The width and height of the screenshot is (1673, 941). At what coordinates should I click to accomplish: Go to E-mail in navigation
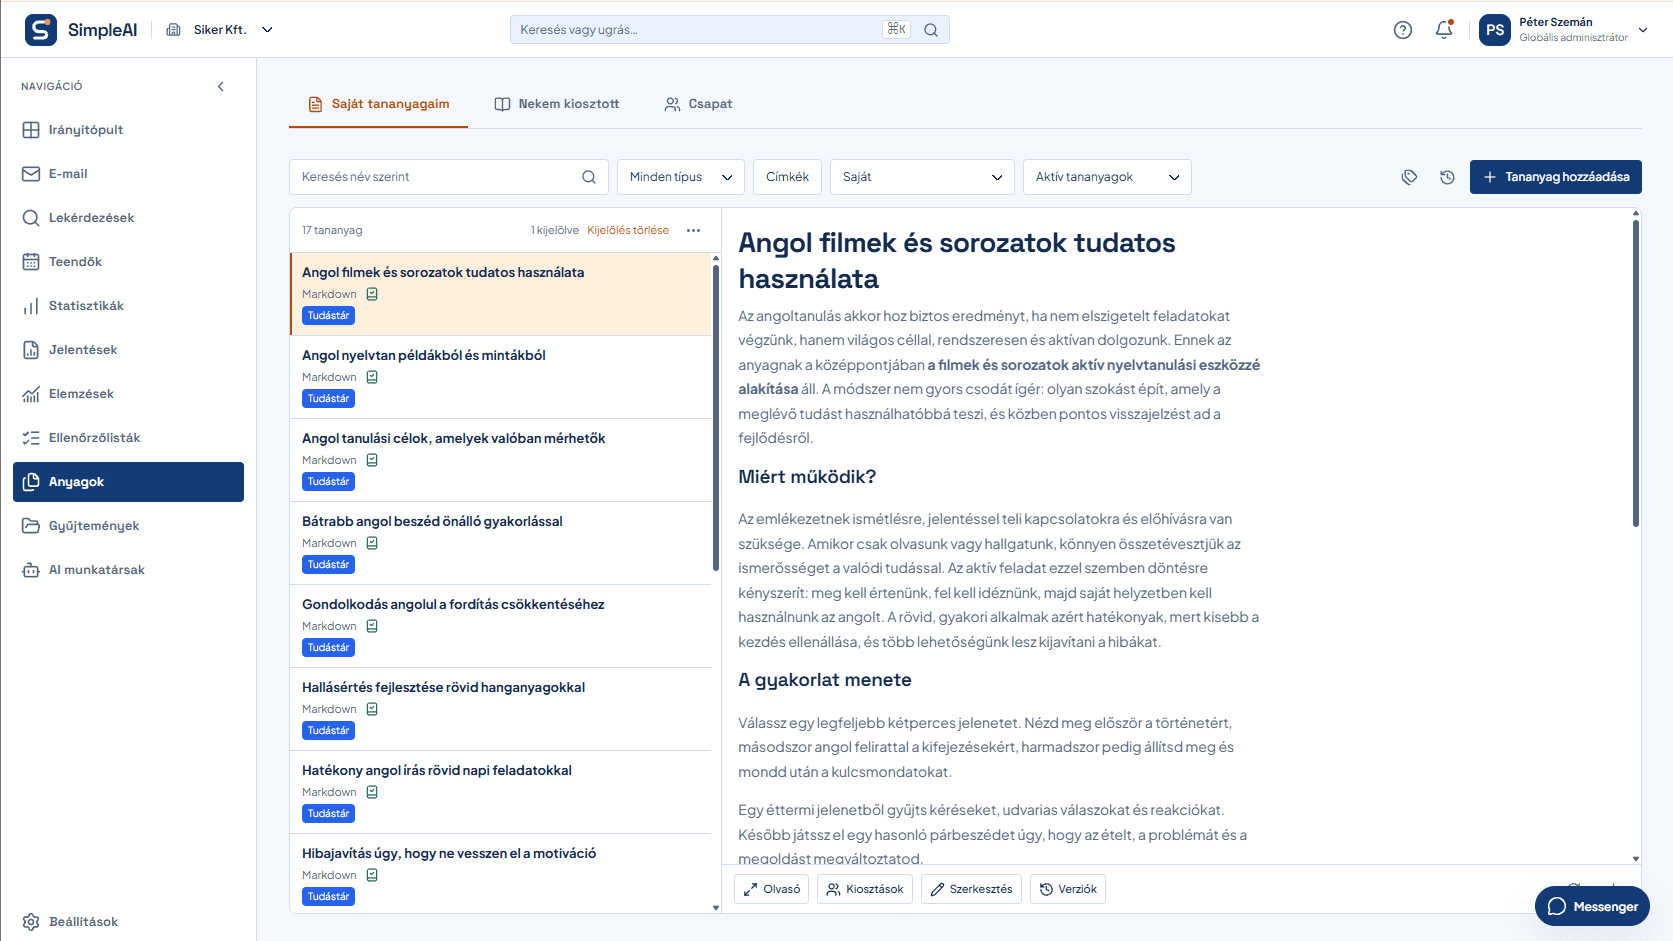pos(128,174)
